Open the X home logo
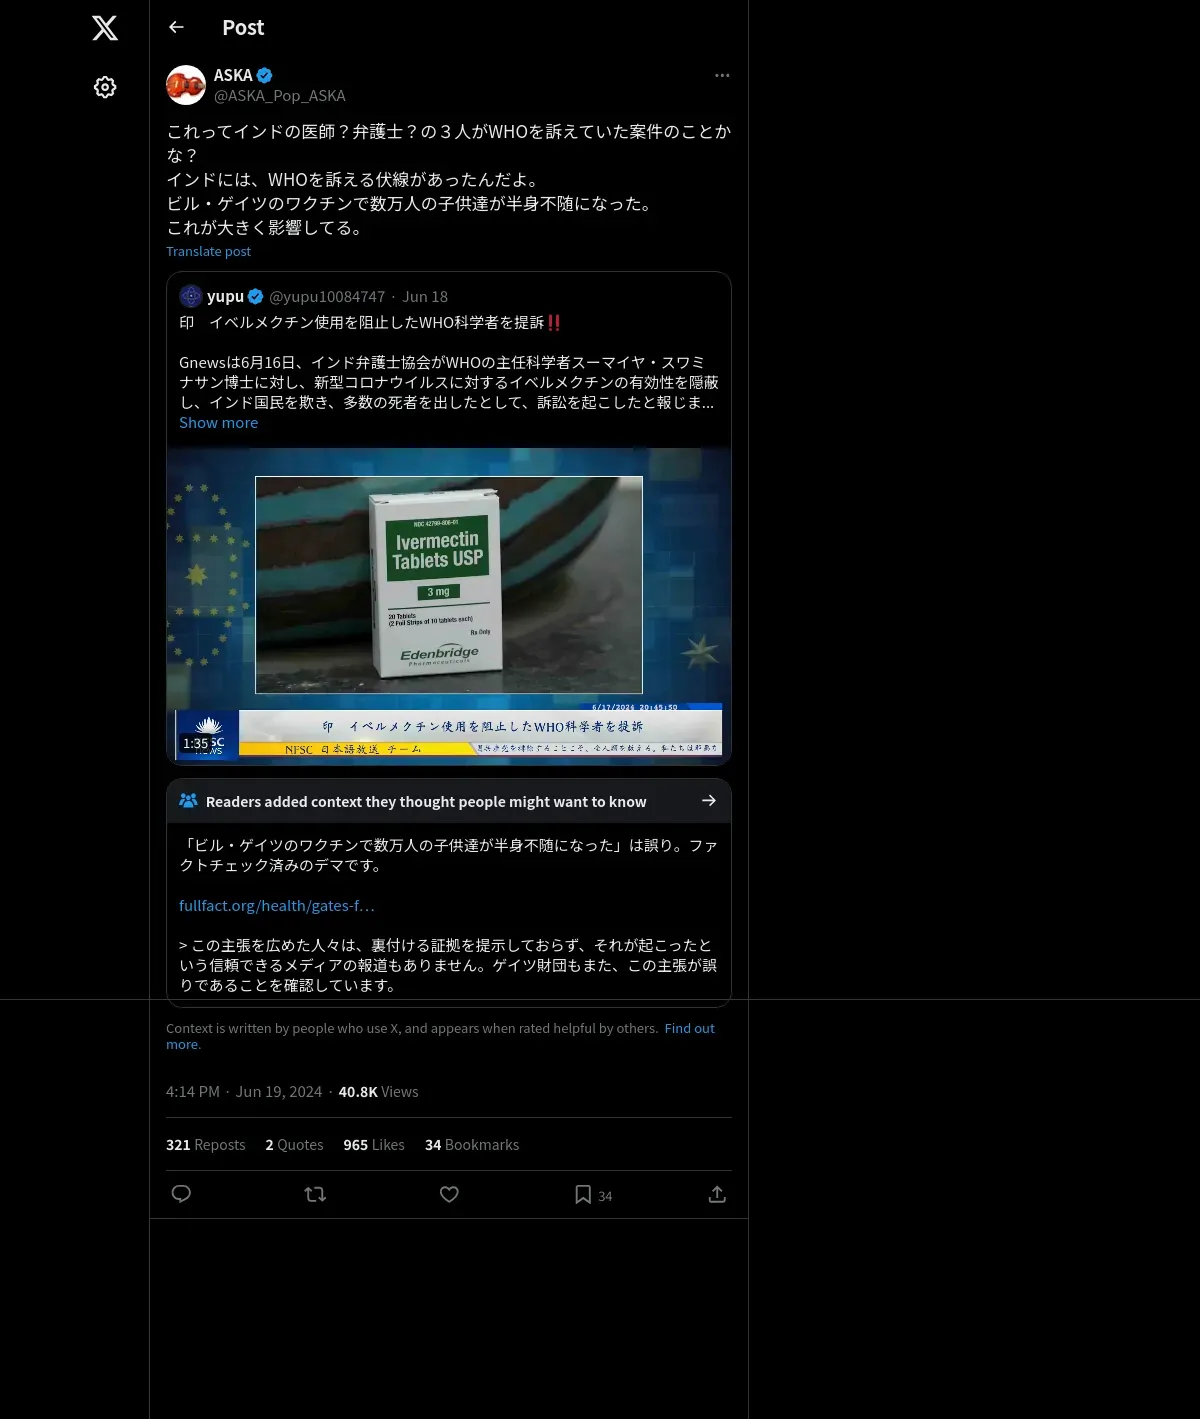This screenshot has height=1419, width=1200. coord(105,28)
